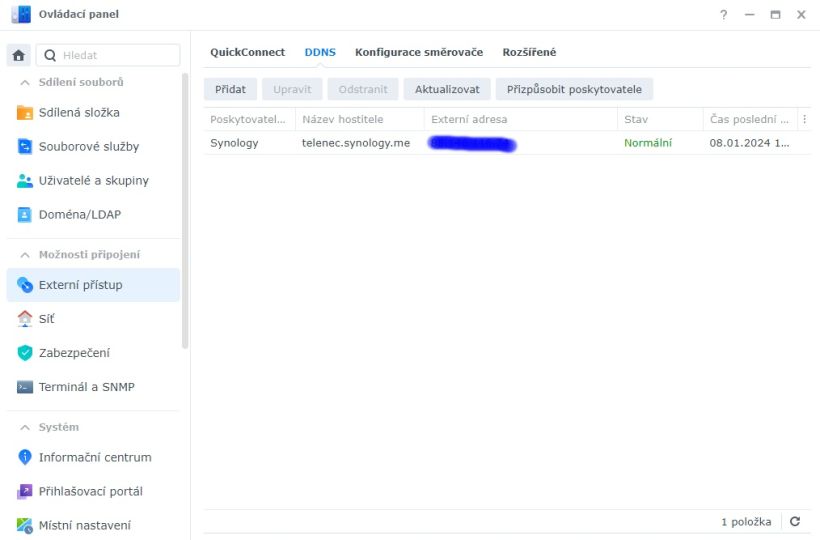Click the Přidat button
Viewport: 820px width, 540px height.
click(x=230, y=89)
